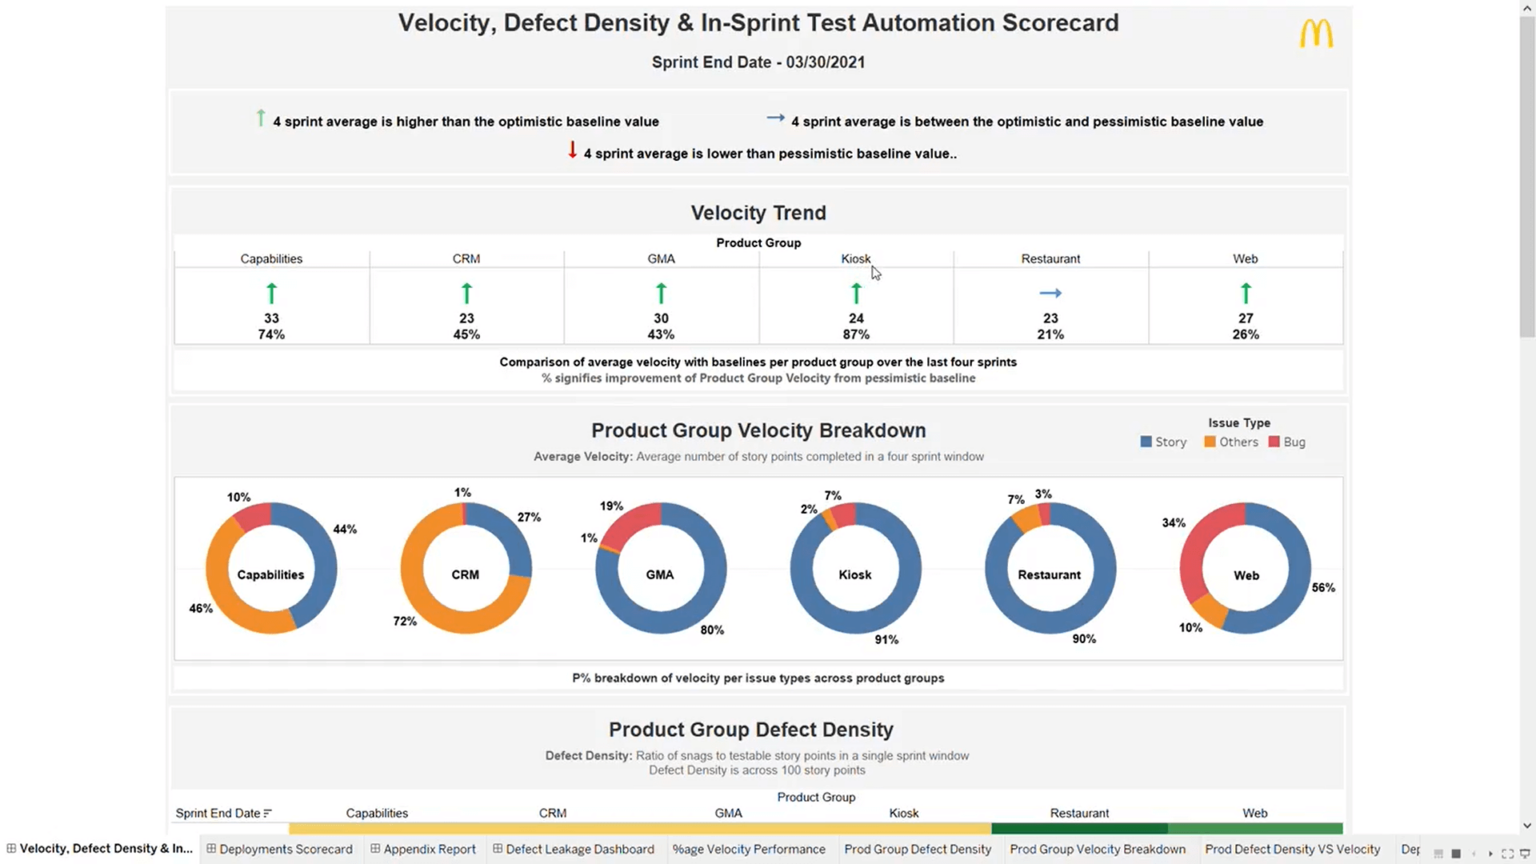Viewport: 1536px width, 864px height.
Task: Click the green bar under the Restaurant column
Action: pyautogui.click(x=1080, y=828)
